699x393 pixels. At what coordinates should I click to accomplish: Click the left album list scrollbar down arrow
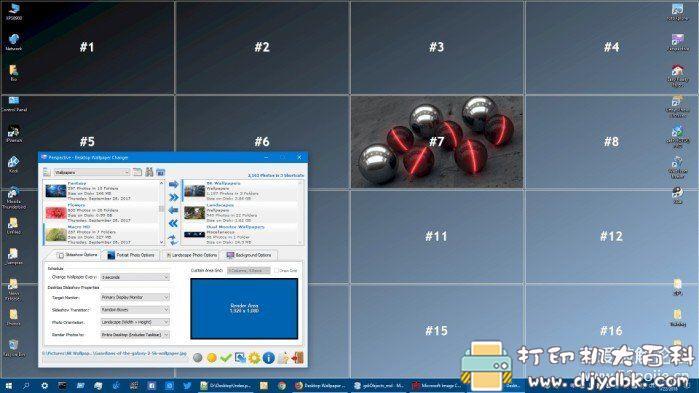(x=161, y=242)
